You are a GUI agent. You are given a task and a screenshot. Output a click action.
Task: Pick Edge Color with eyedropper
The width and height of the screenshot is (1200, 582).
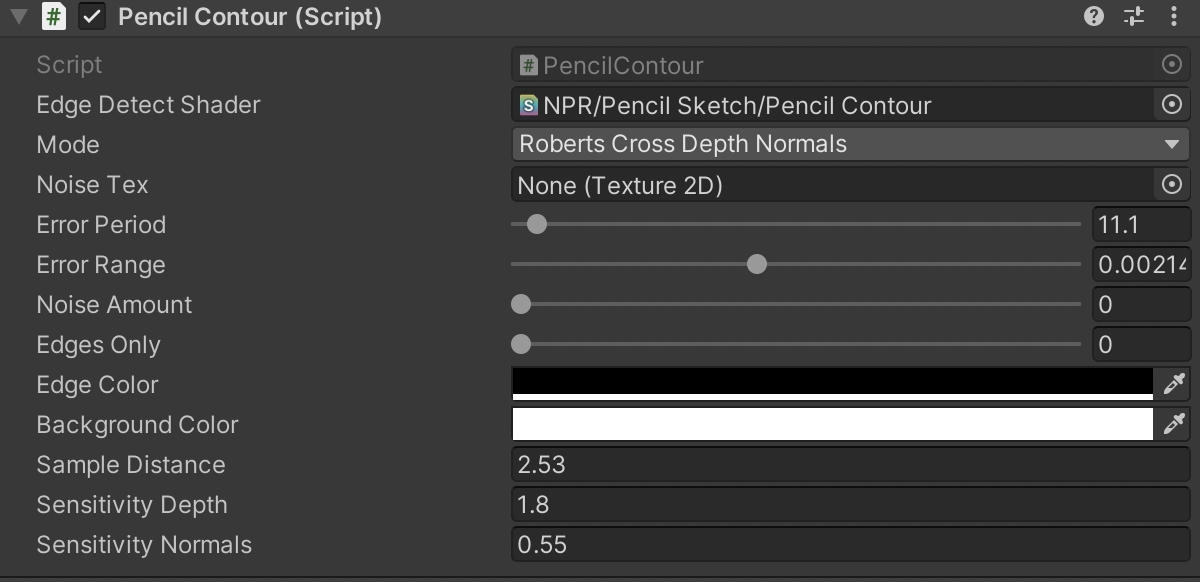(1173, 384)
